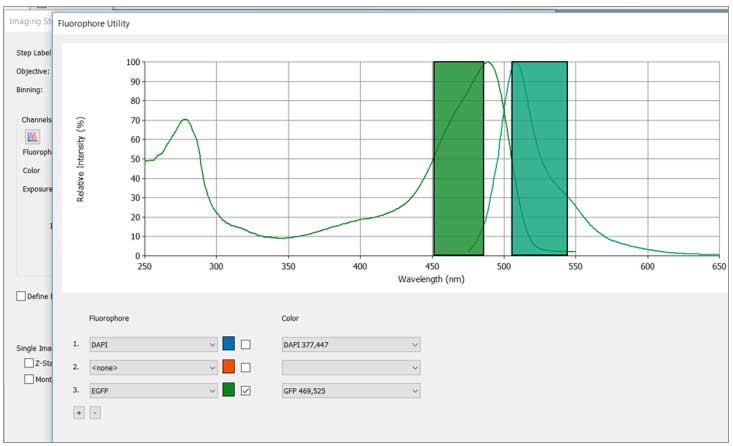The height and width of the screenshot is (446, 733).
Task: Enable the checkbox for fluorophore row 2
Action: click(x=246, y=367)
